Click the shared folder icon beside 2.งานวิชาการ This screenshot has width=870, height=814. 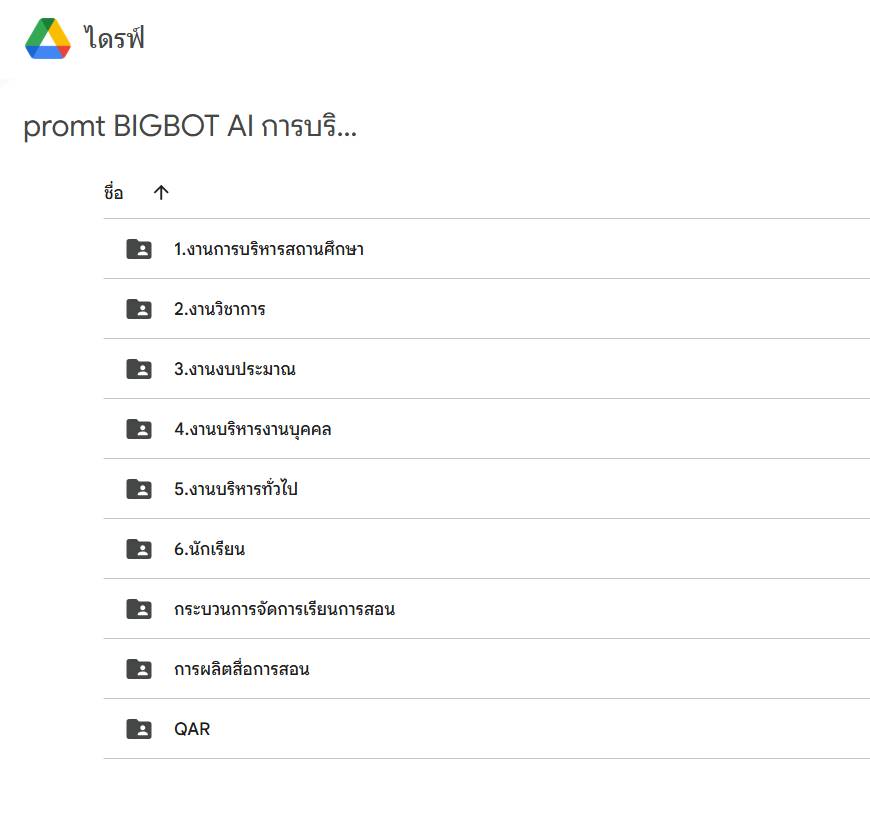click(139, 309)
